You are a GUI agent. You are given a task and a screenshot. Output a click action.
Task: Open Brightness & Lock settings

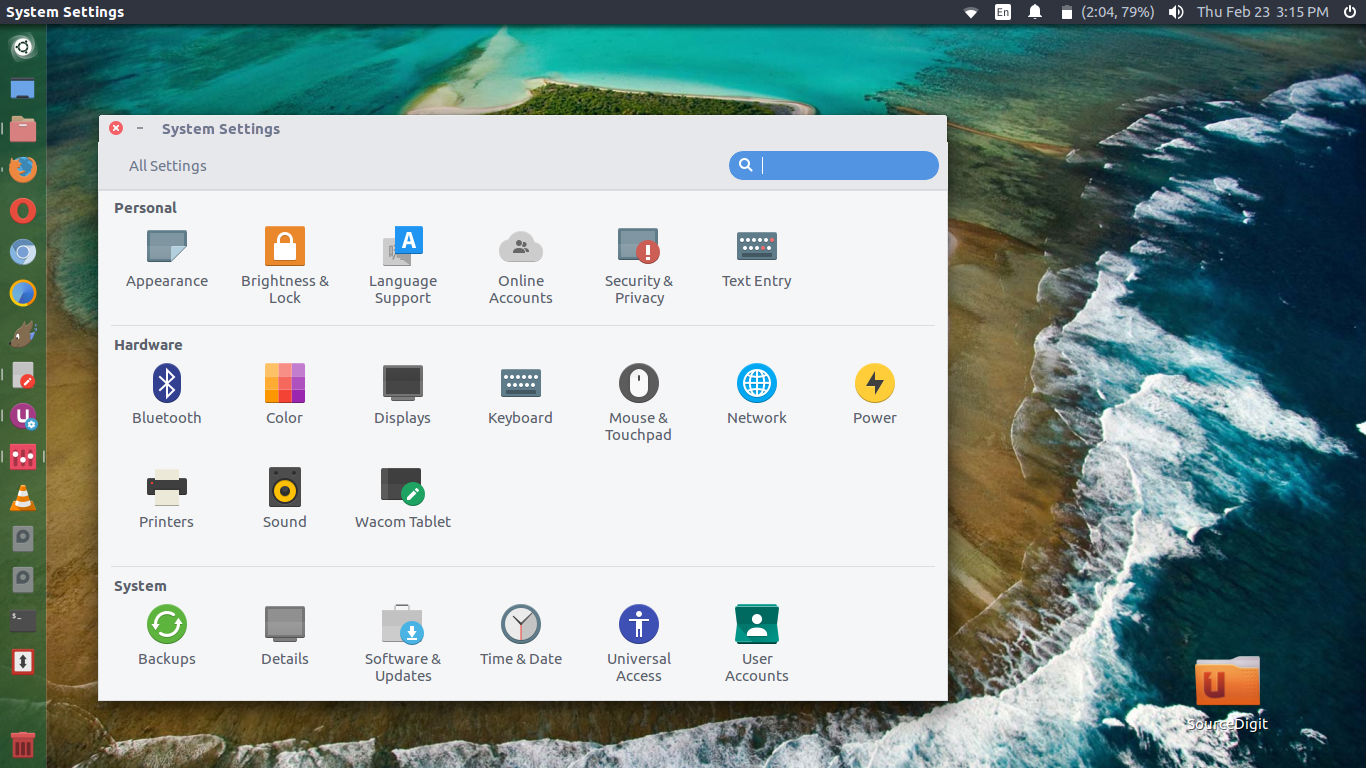click(x=284, y=260)
